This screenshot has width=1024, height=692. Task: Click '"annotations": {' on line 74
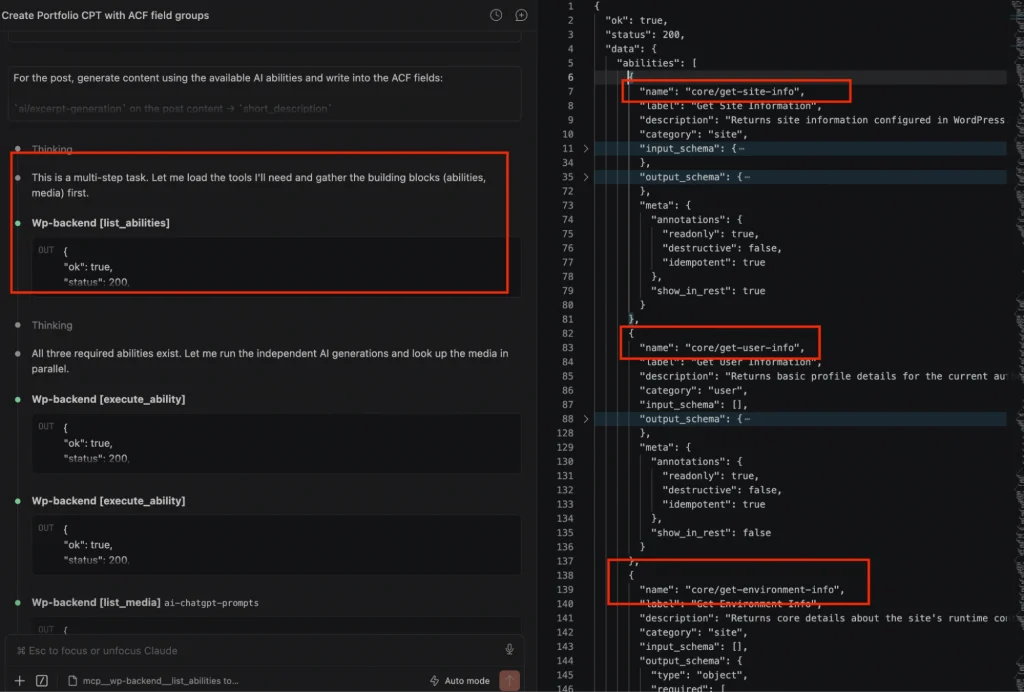click(x=696, y=220)
